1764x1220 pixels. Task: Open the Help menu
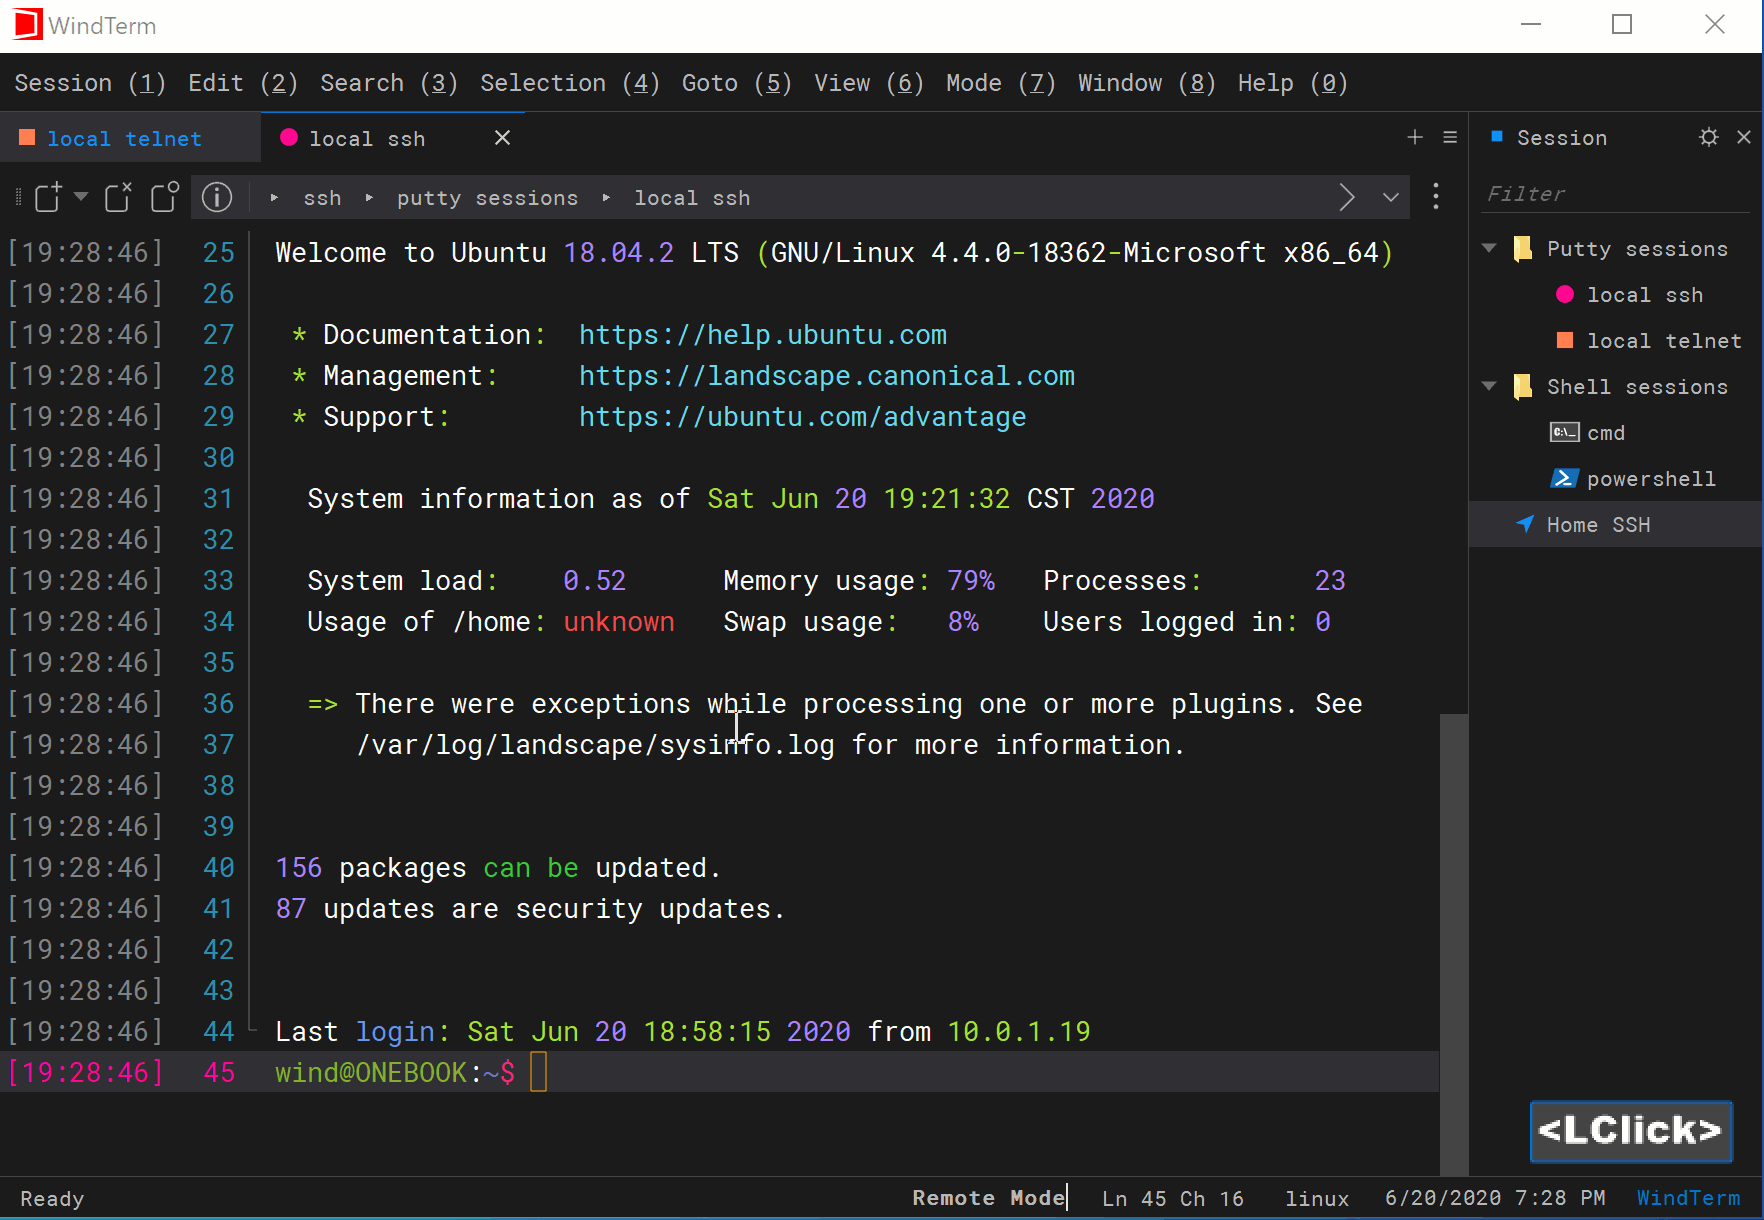coord(1293,83)
